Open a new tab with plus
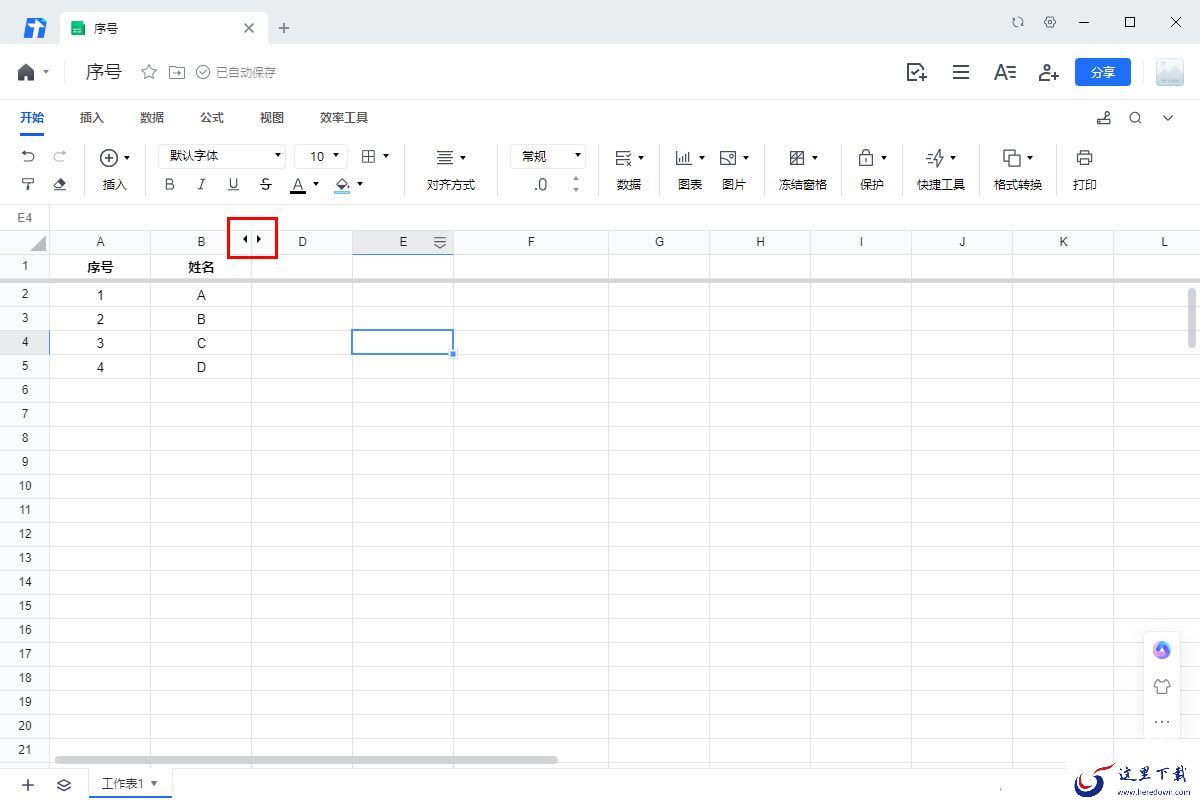Screen dimensions: 1200x800 (x=284, y=28)
